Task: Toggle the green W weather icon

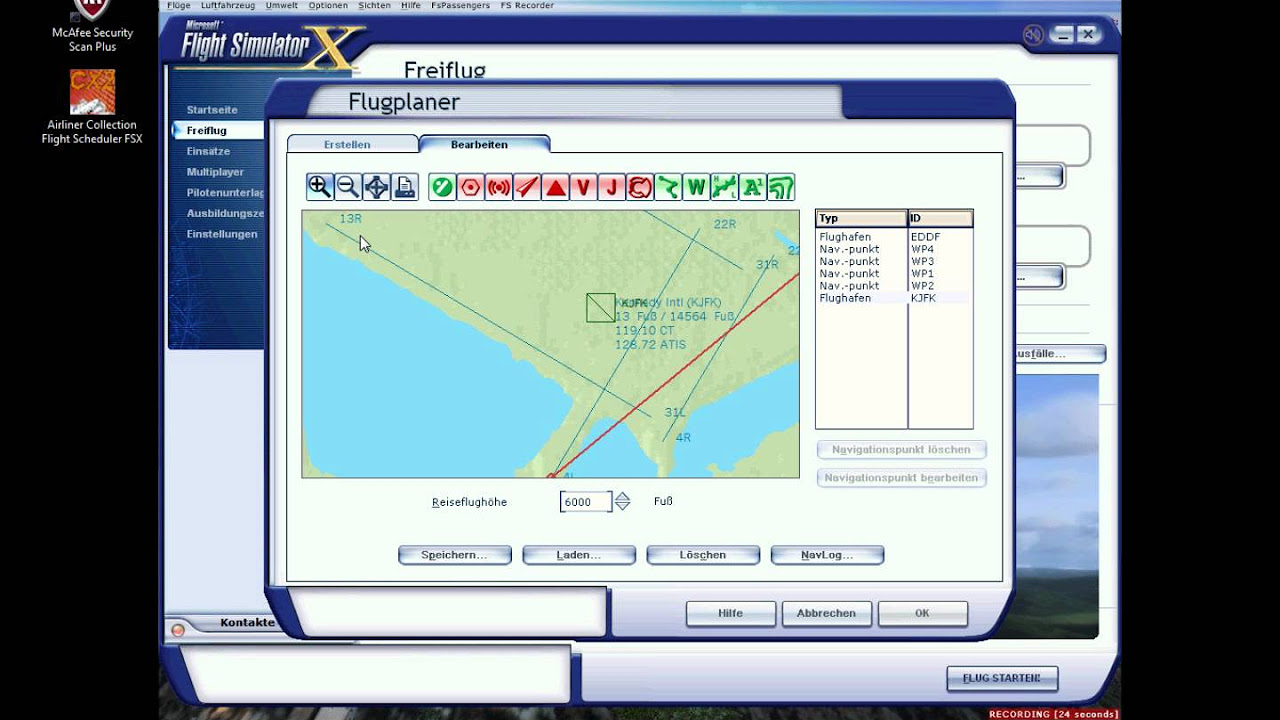Action: [696, 187]
